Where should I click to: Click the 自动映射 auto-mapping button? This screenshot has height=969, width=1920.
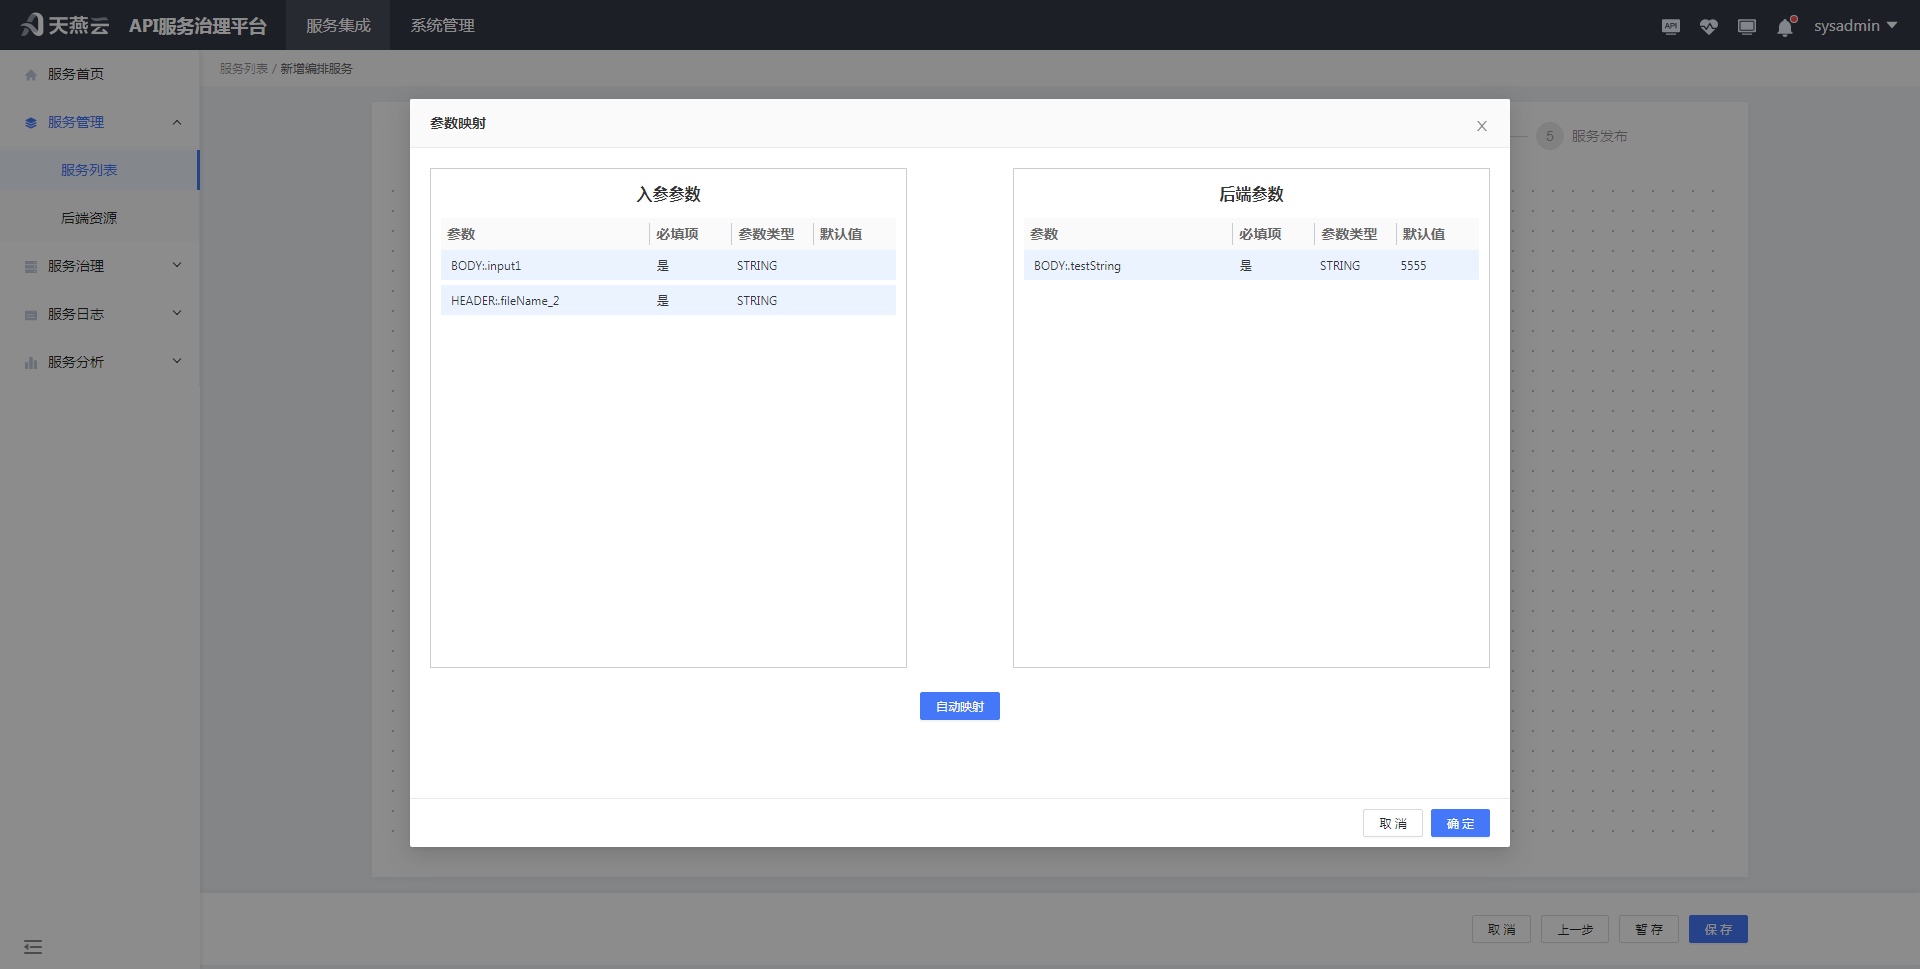(x=958, y=706)
